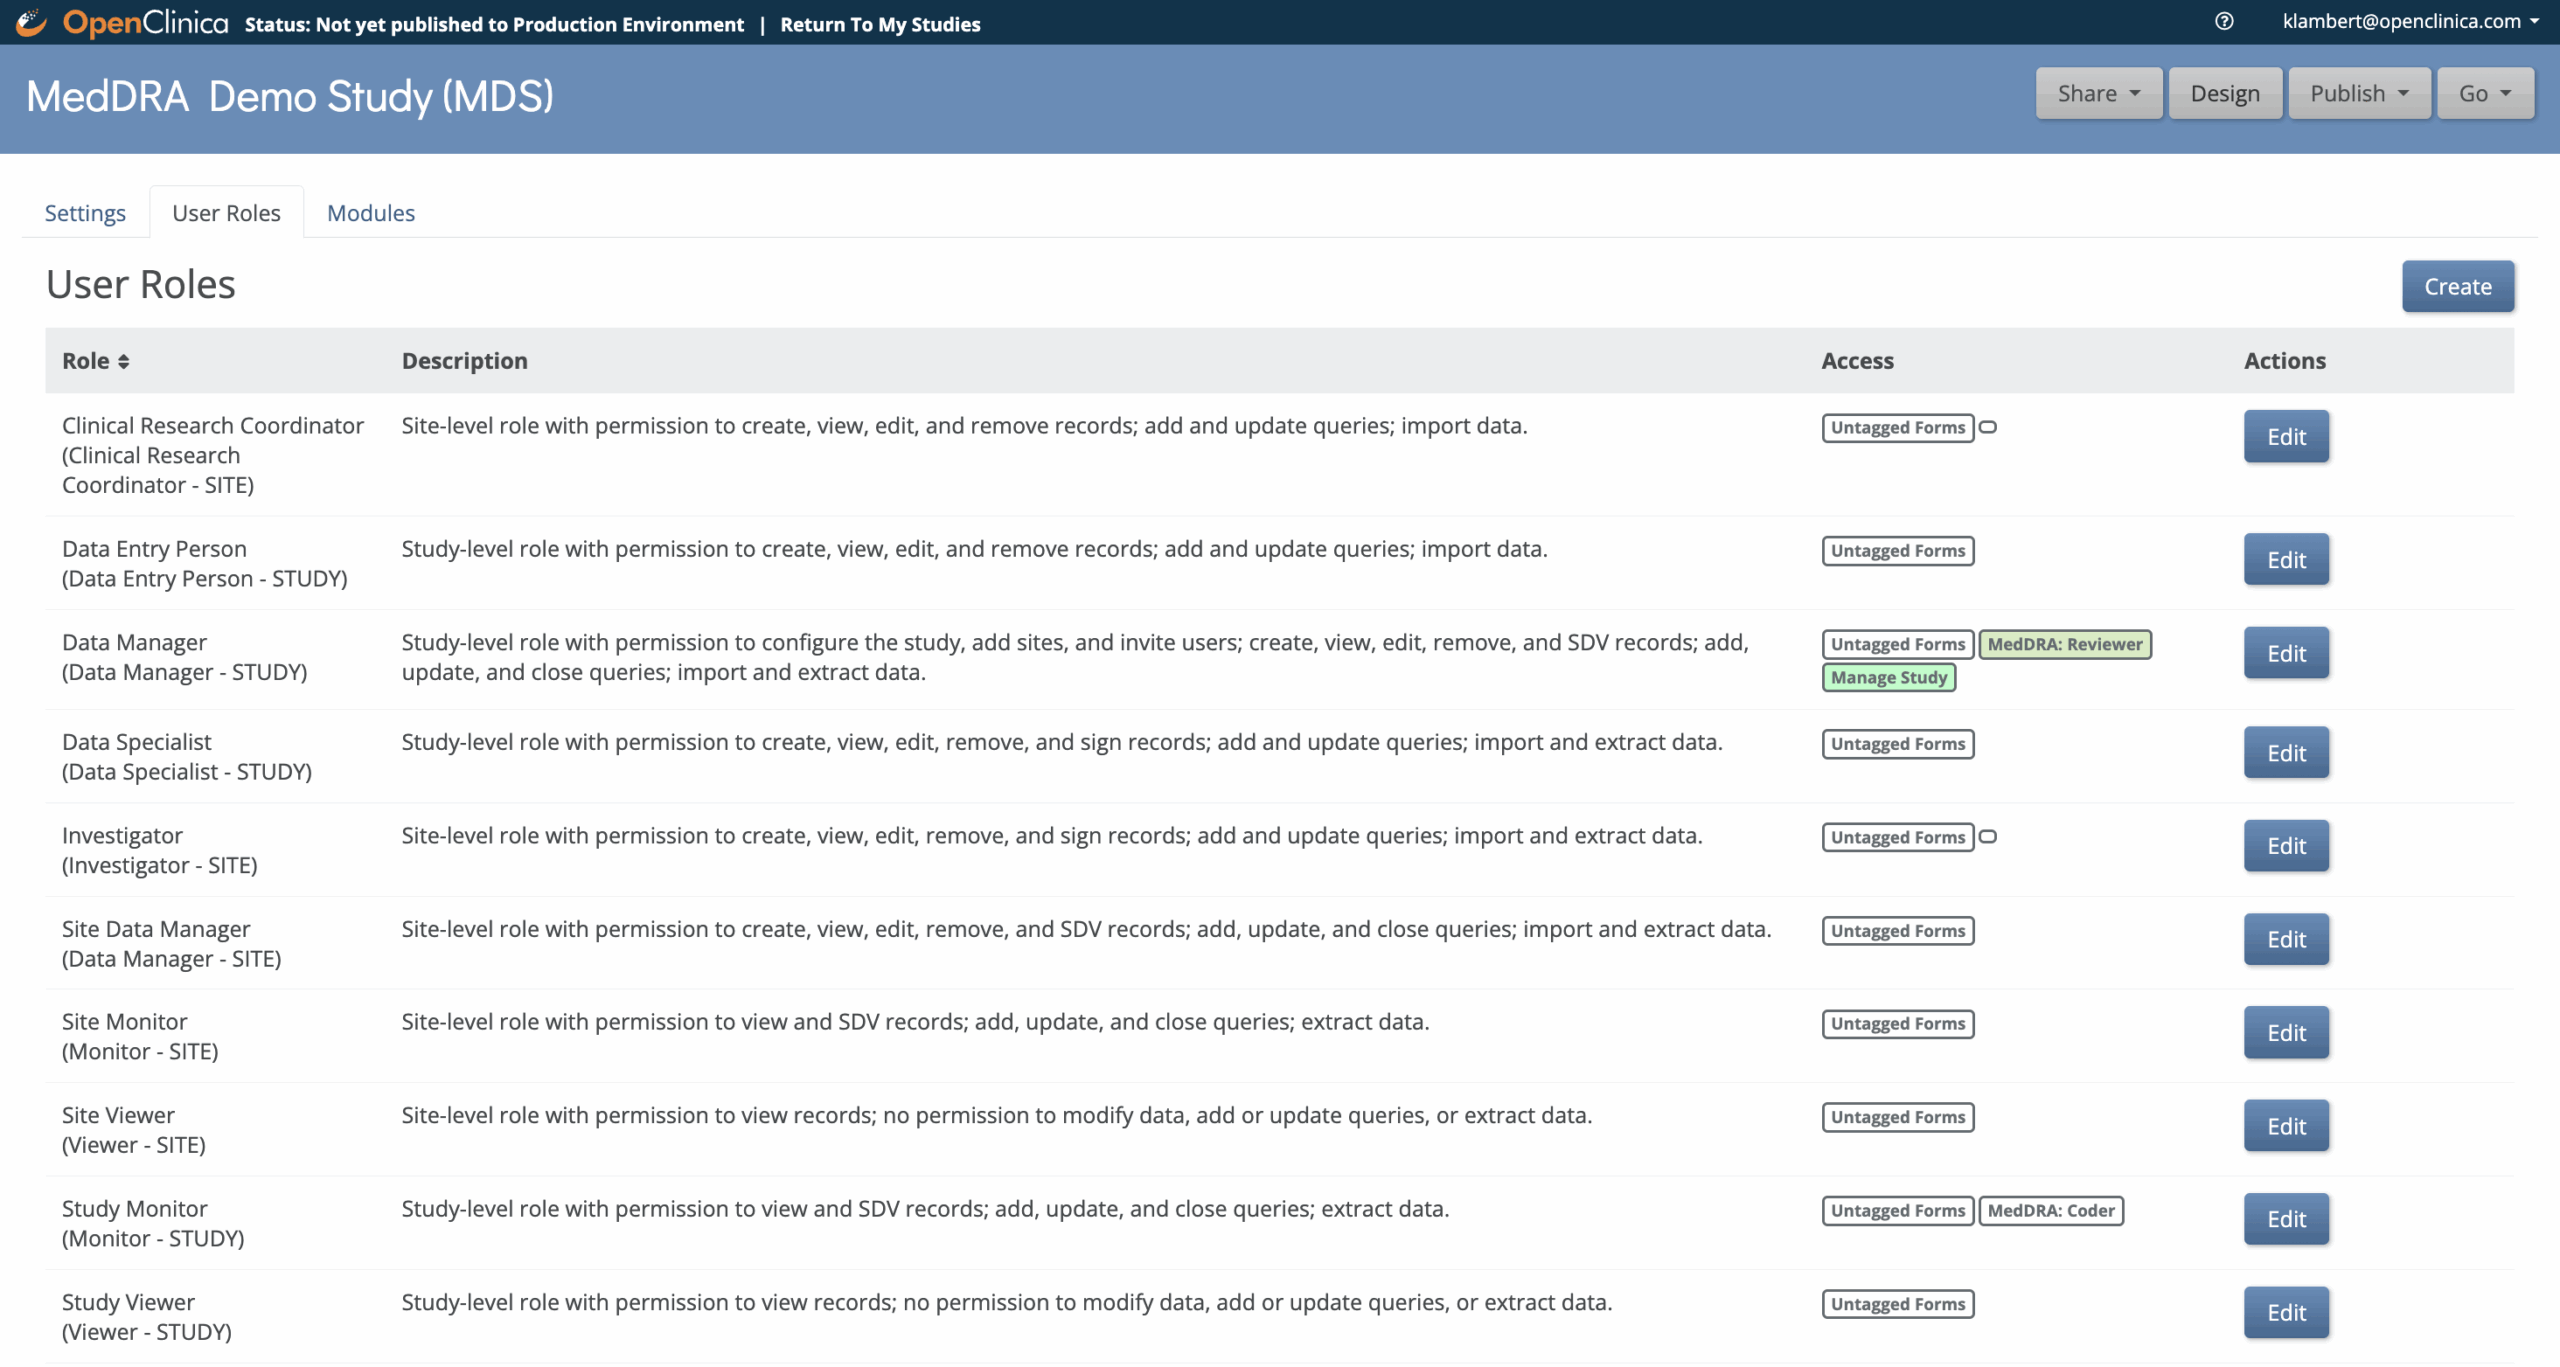The width and height of the screenshot is (2560, 1367).
Task: Edit the Data Manager role
Action: pos(2285,653)
